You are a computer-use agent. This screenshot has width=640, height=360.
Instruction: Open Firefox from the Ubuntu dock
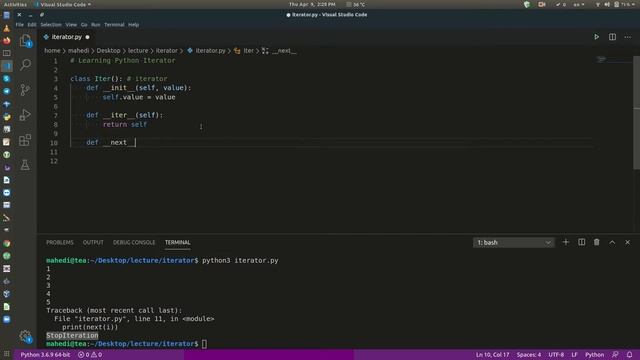(7, 41)
